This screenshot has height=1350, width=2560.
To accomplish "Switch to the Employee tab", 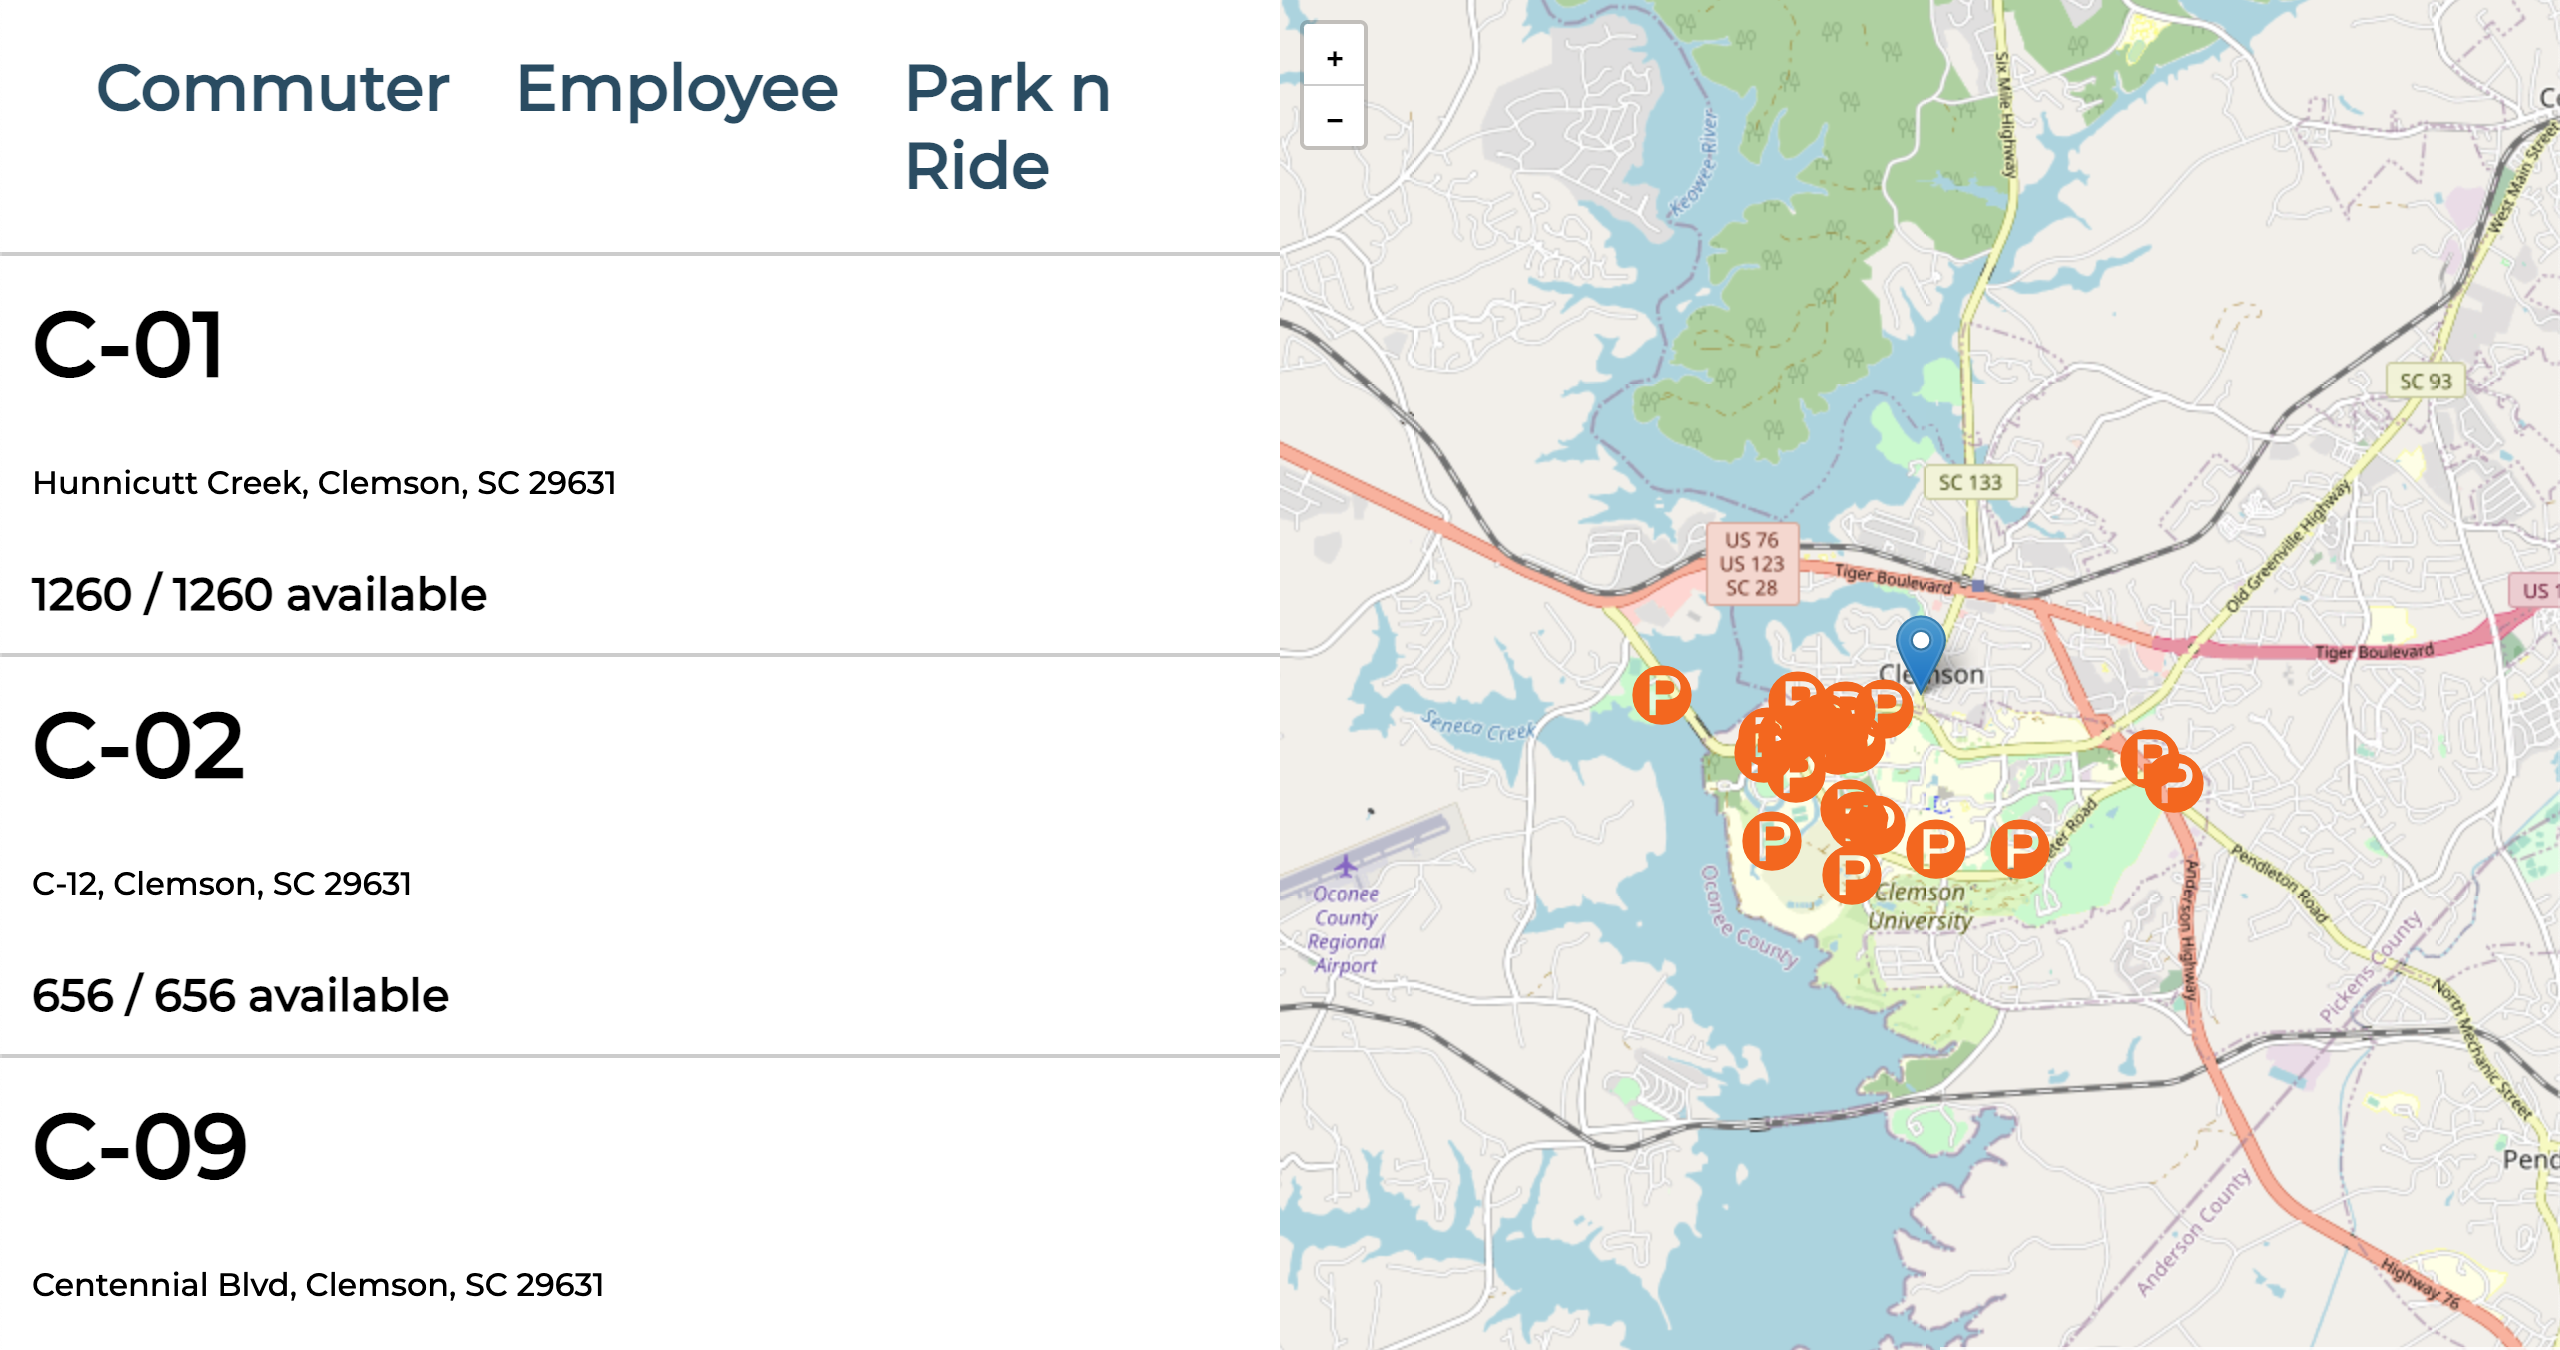I will [676, 88].
